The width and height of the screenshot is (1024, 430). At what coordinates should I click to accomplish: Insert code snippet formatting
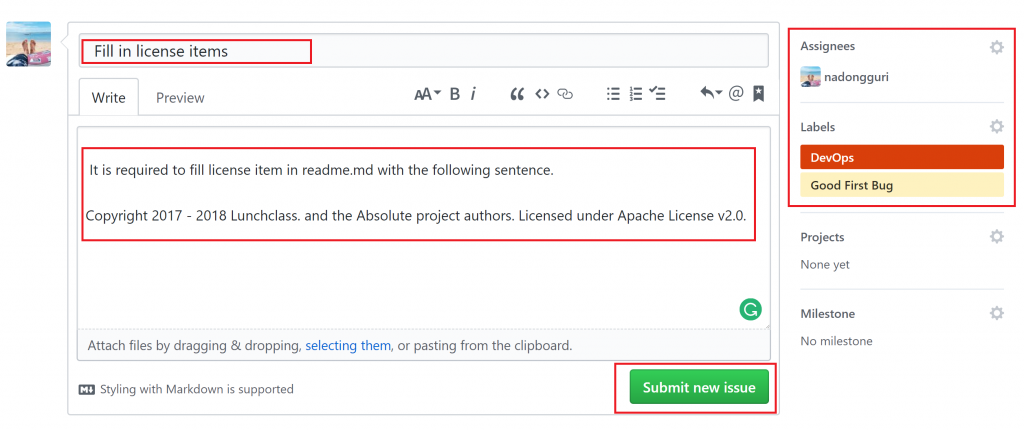click(x=542, y=94)
